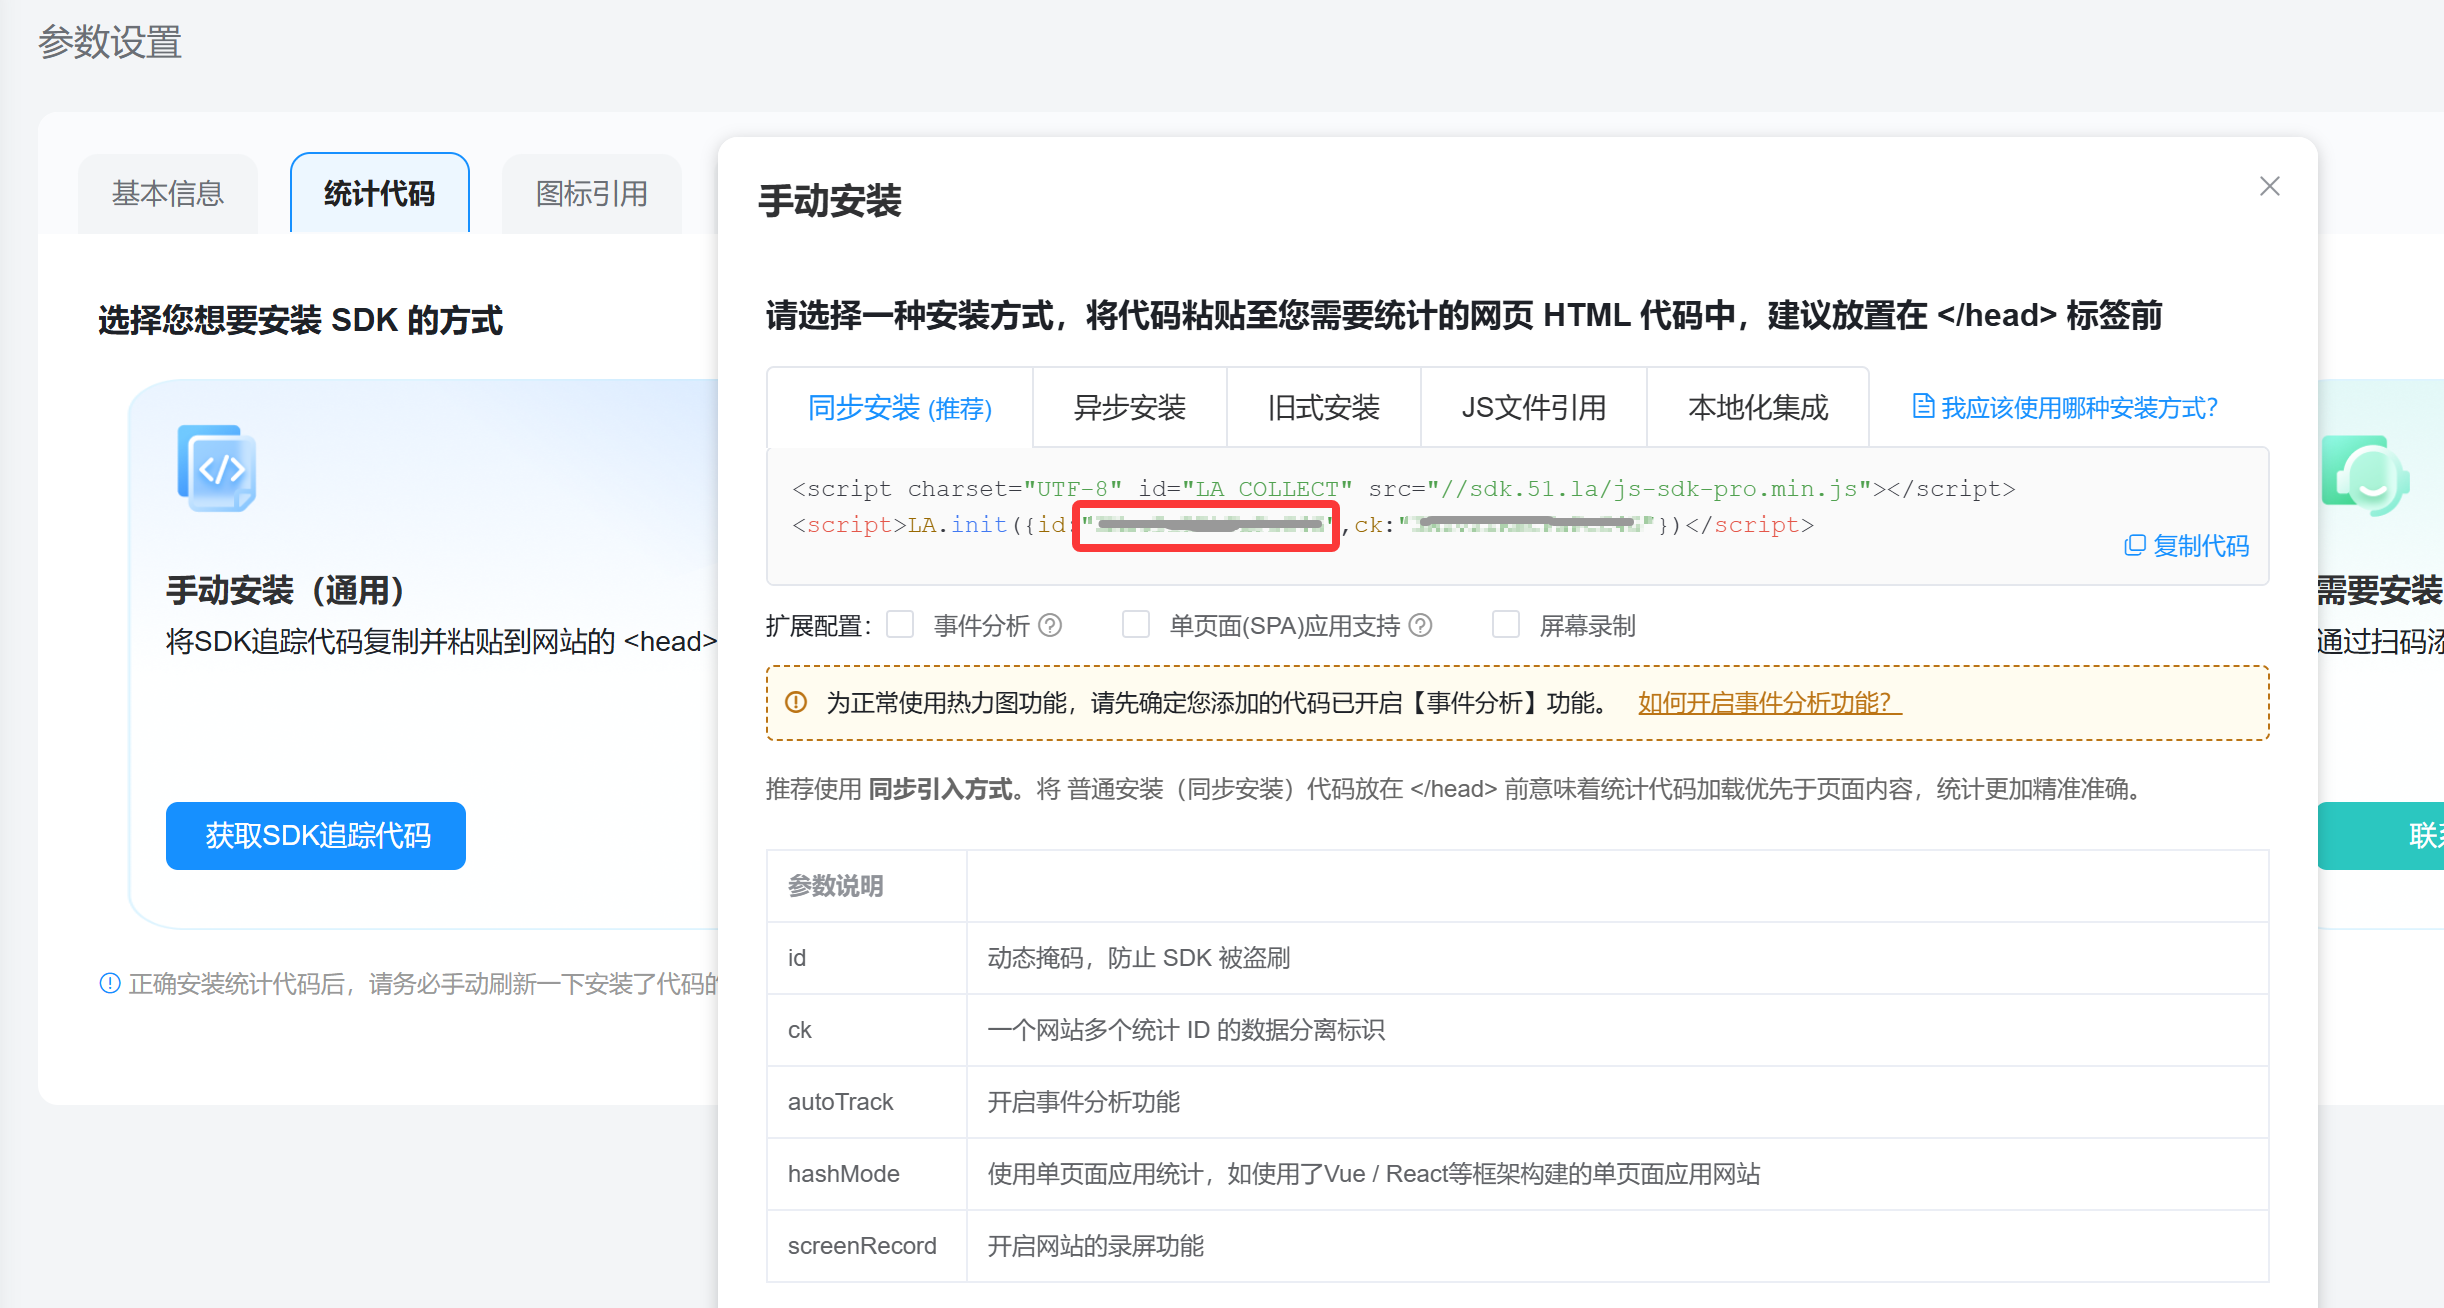
Task: Click the info icon before 正确安装统计代码后
Action: click(x=110, y=983)
